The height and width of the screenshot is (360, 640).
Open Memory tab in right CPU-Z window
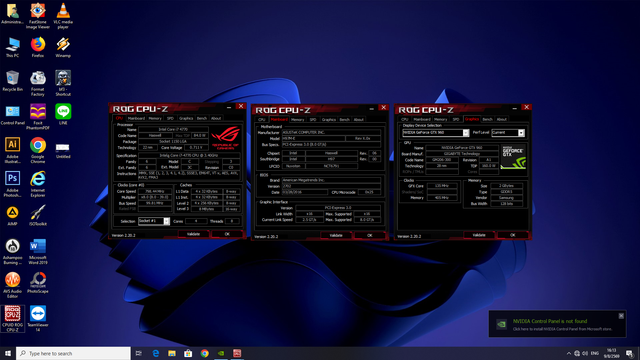pyautogui.click(x=440, y=119)
